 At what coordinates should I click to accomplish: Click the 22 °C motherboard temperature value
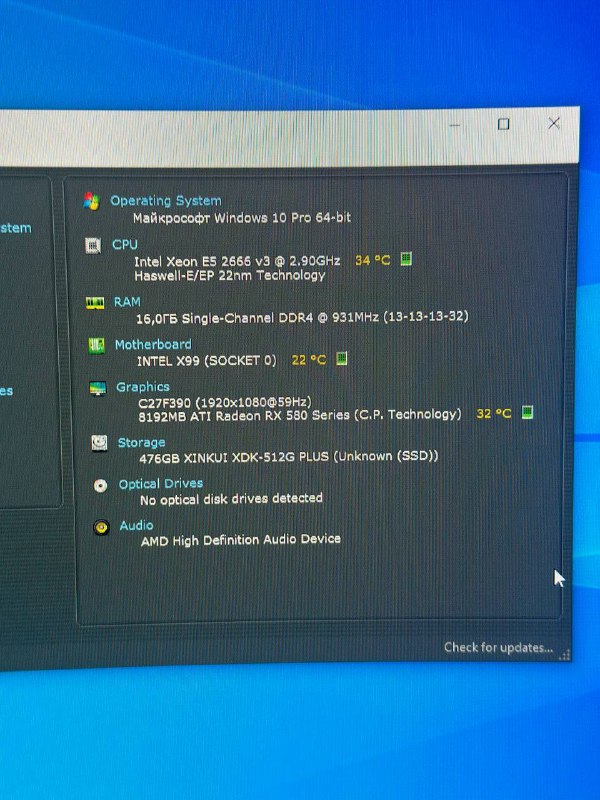click(309, 360)
